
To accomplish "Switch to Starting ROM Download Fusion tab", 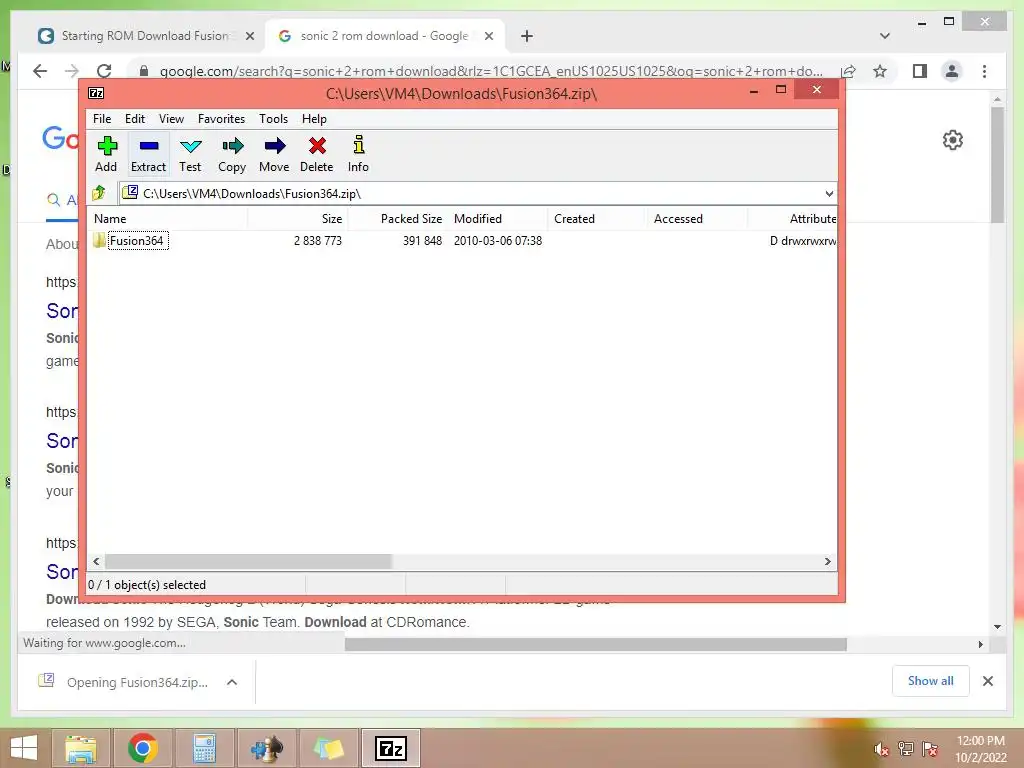I will (x=145, y=36).
